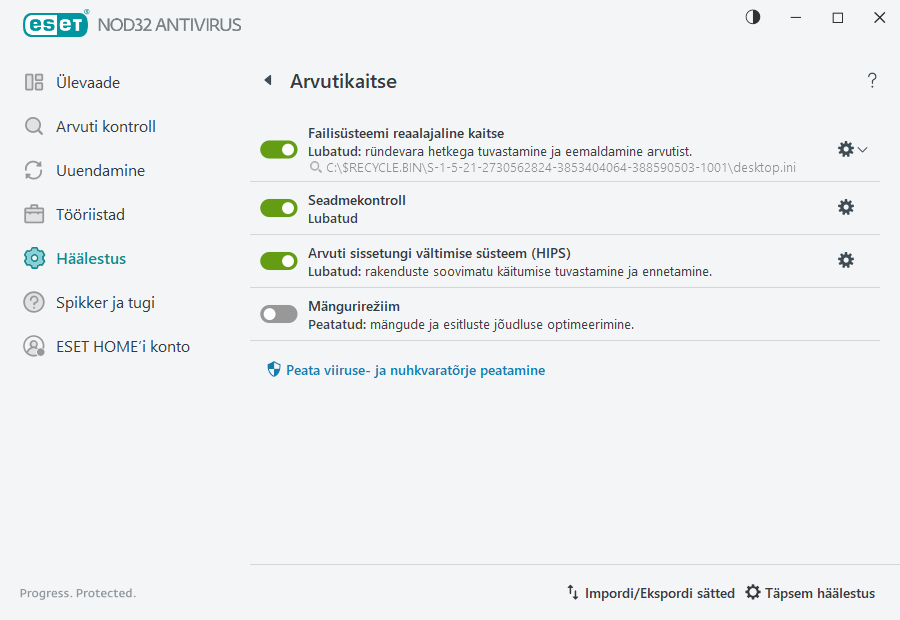Image resolution: width=900 pixels, height=620 pixels.
Task: Collapse Arvutikaitse with the back arrow
Action: pyautogui.click(x=267, y=81)
